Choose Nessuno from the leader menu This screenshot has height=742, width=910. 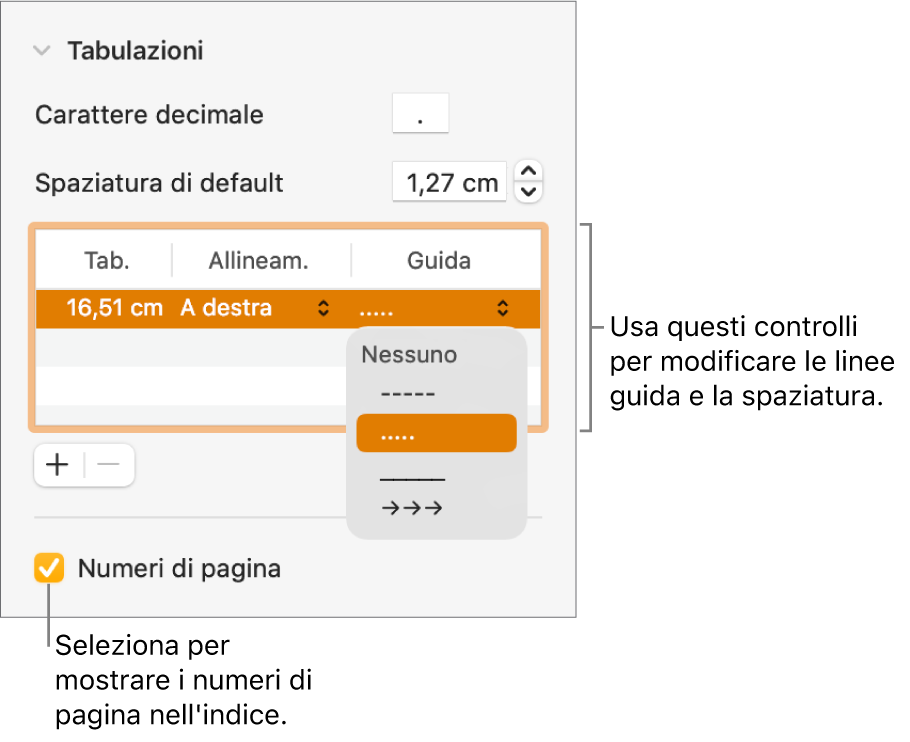409,354
